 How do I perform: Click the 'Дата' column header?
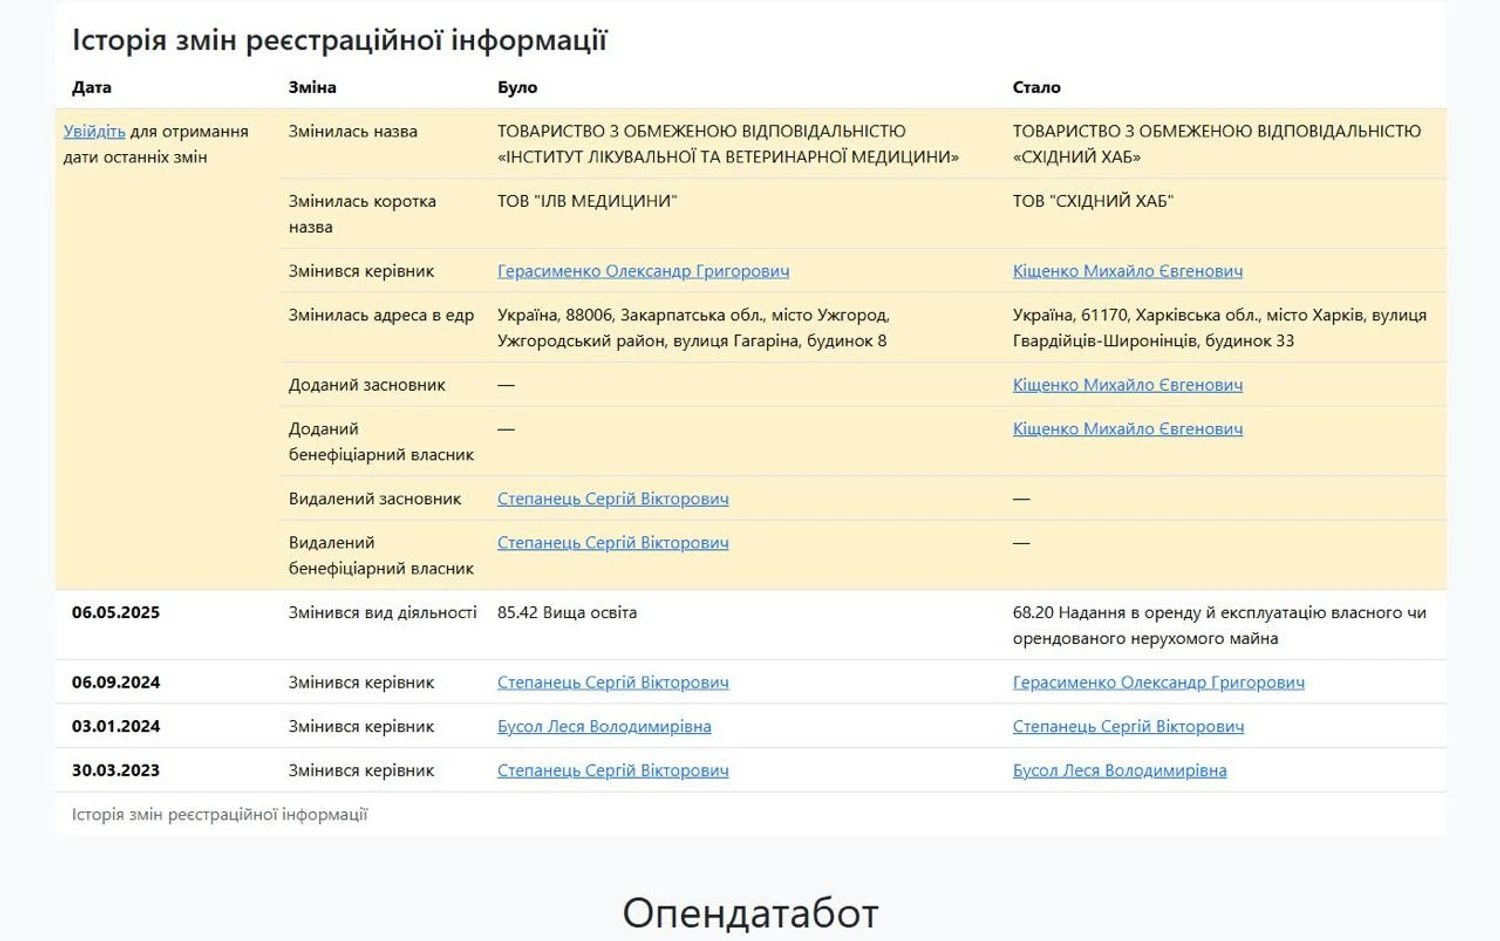pyautogui.click(x=91, y=87)
